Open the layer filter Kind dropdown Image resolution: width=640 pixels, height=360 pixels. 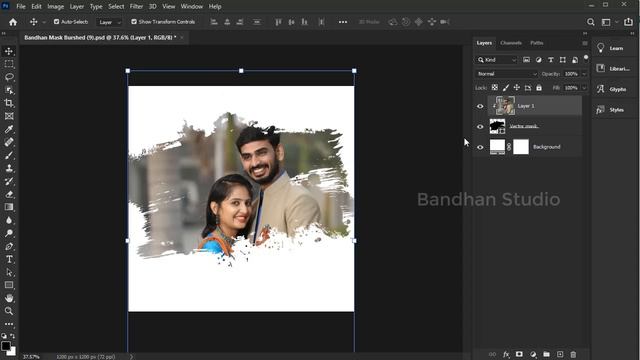click(x=496, y=60)
